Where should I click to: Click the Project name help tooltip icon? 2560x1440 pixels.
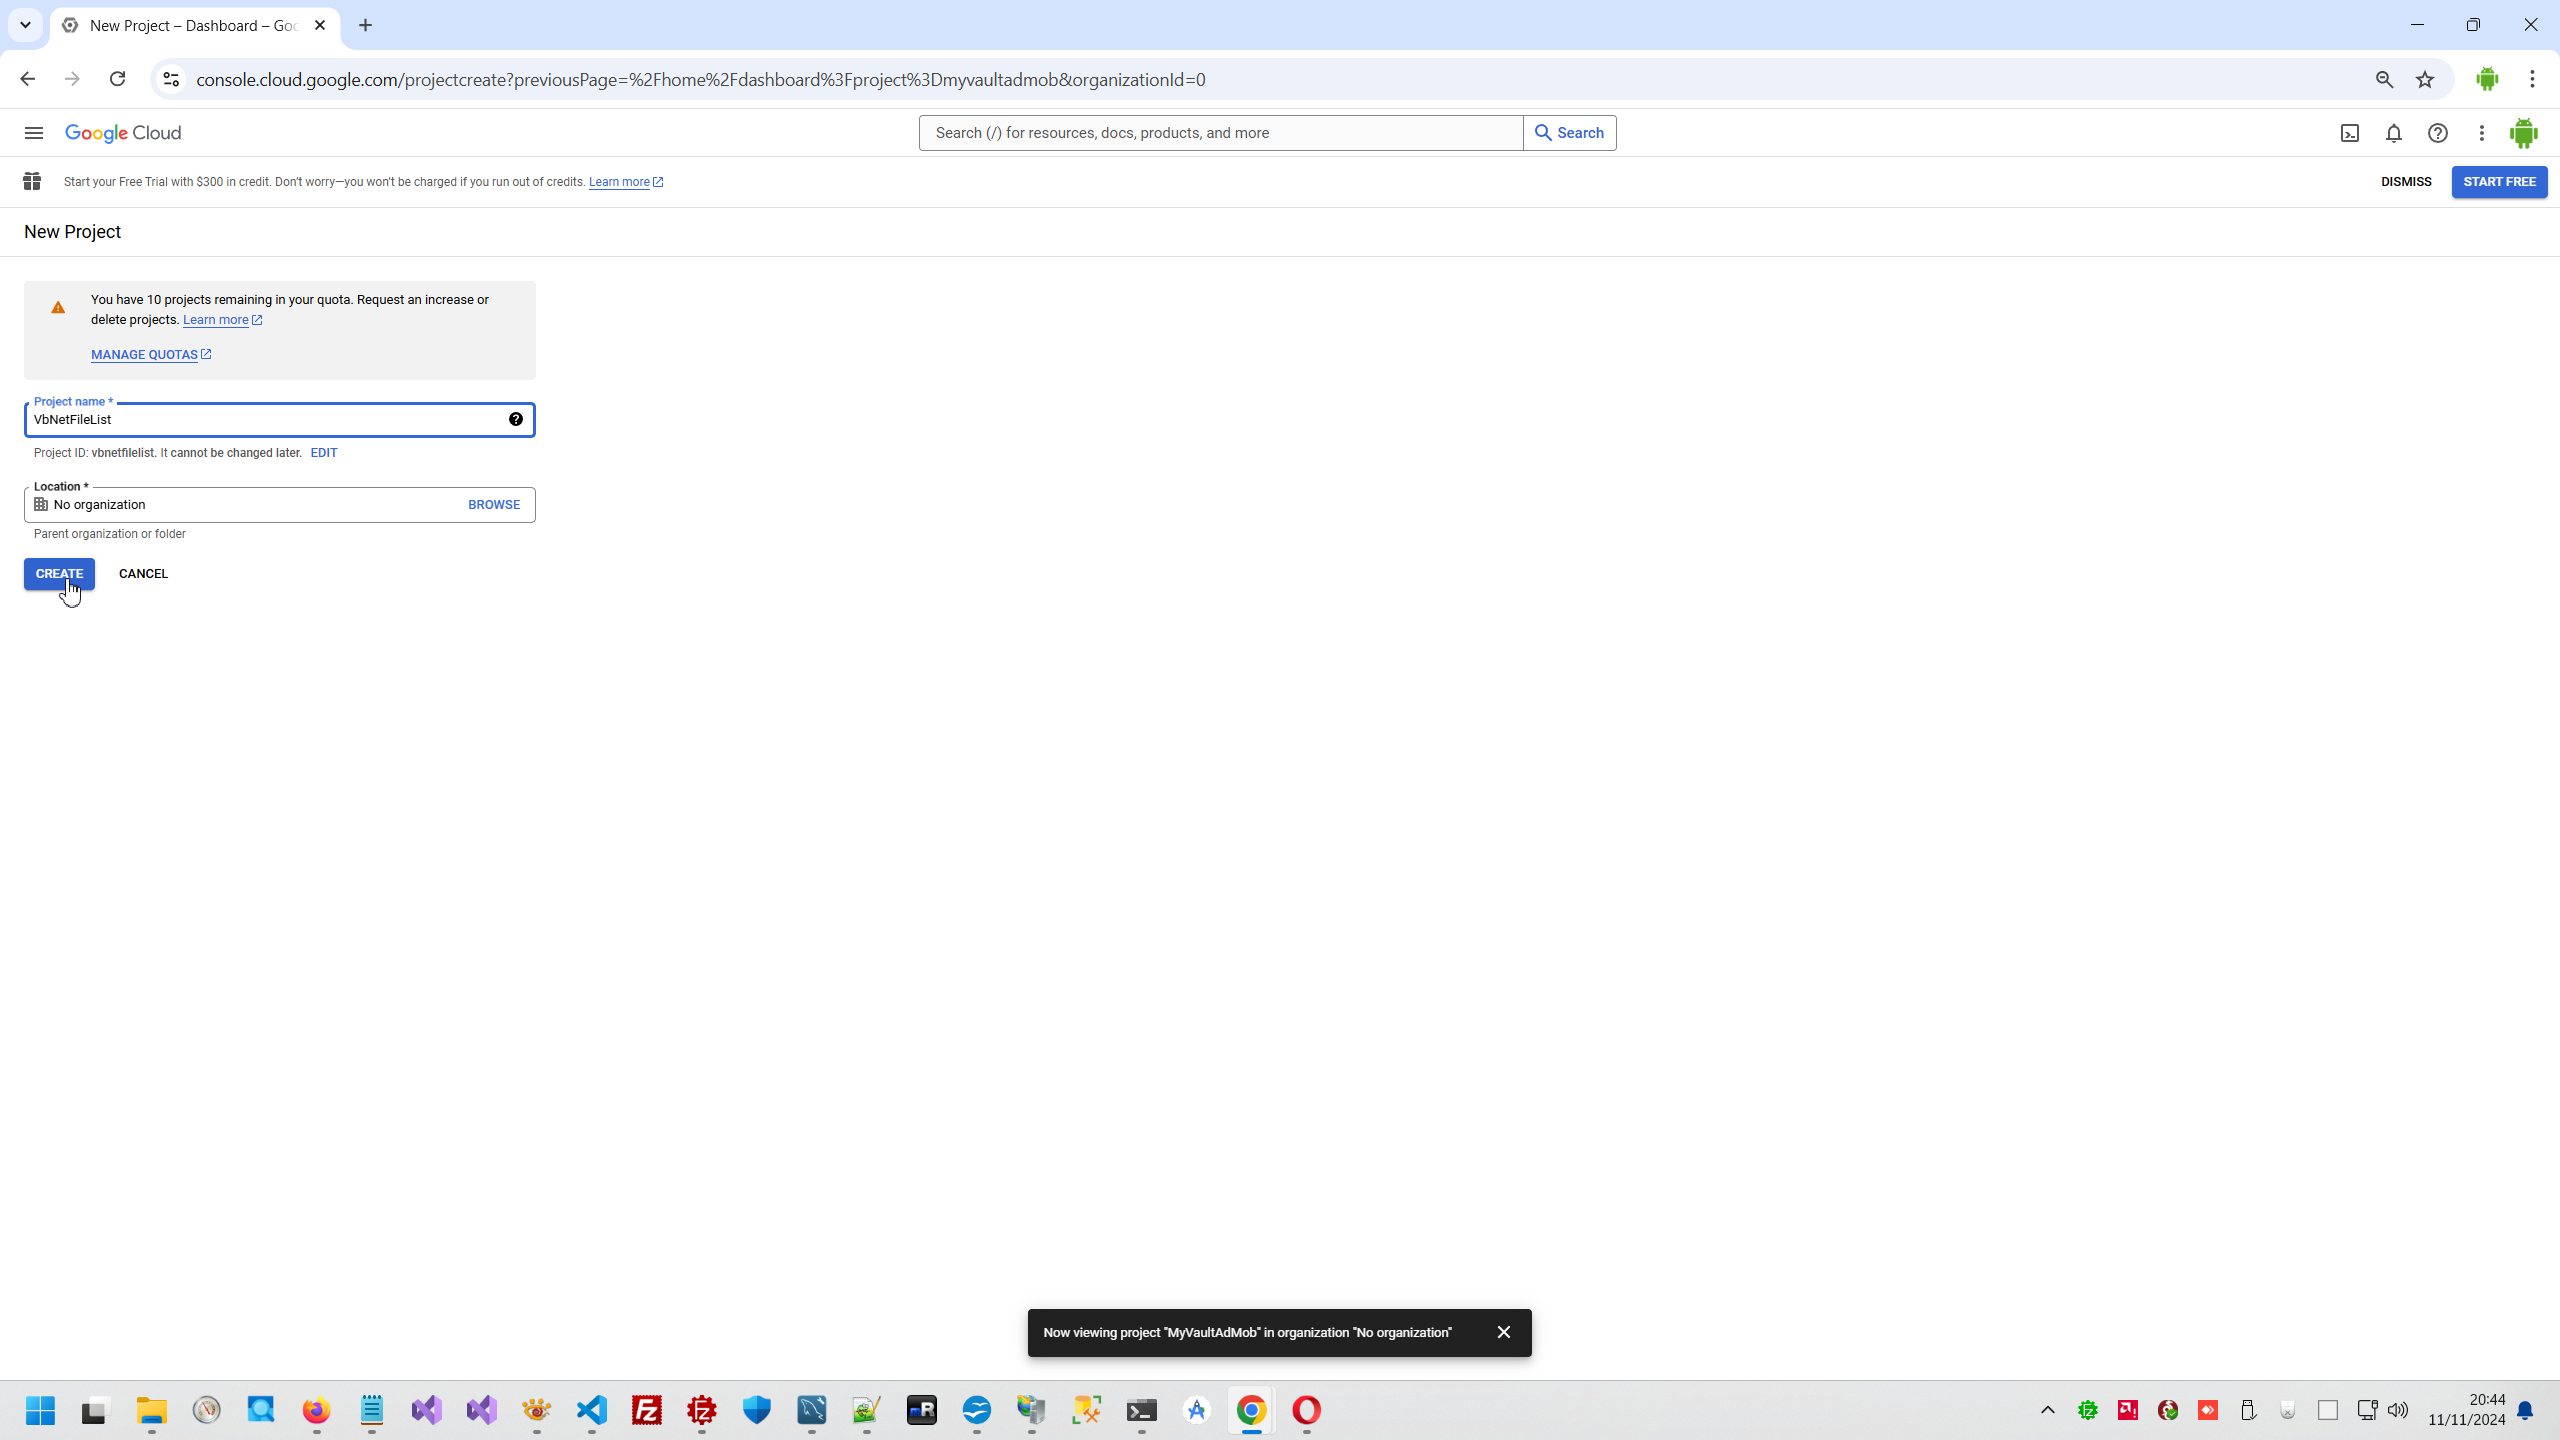(x=516, y=420)
